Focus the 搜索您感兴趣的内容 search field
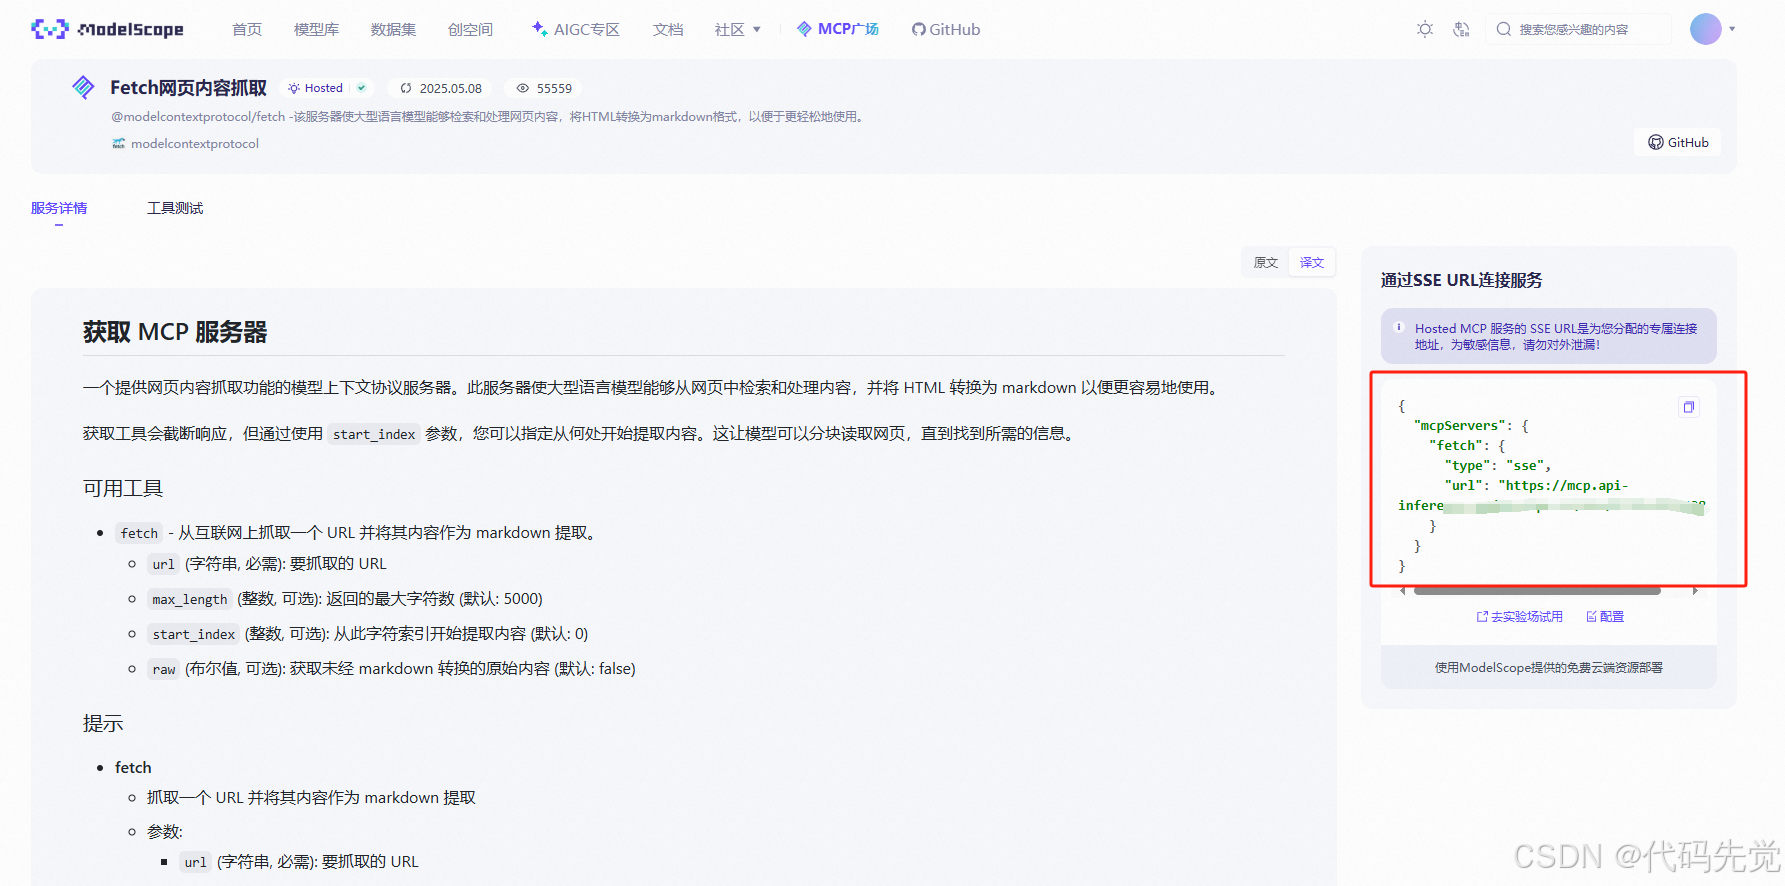 (x=1579, y=29)
